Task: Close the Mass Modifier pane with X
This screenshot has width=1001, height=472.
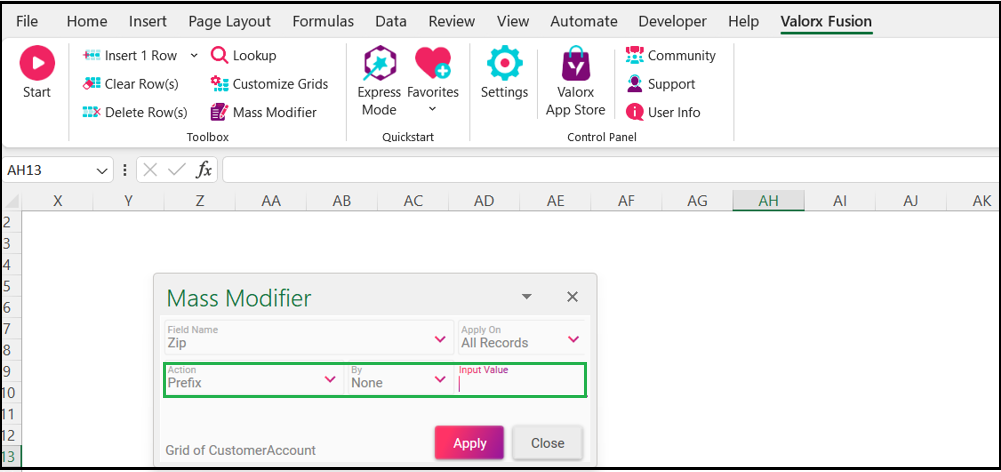Action: 573,296
